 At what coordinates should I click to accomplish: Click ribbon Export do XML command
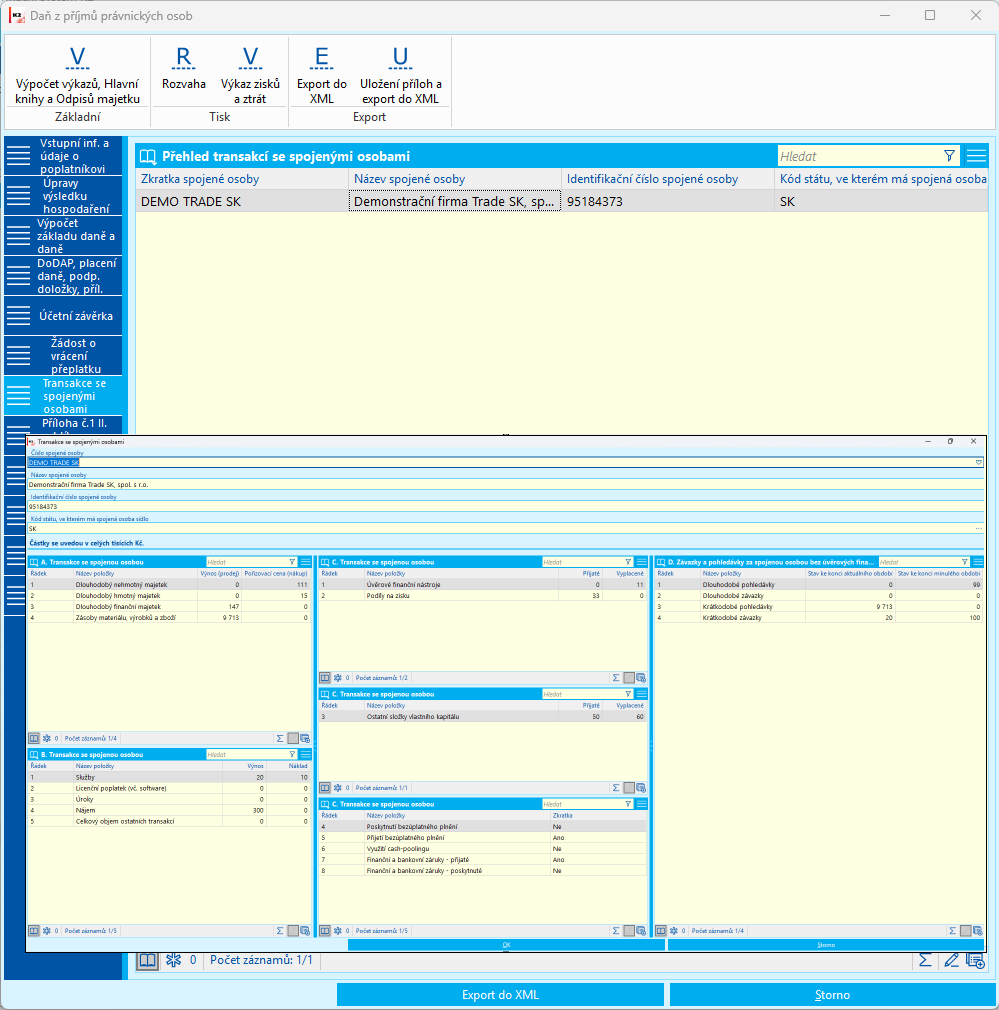[x=321, y=74]
